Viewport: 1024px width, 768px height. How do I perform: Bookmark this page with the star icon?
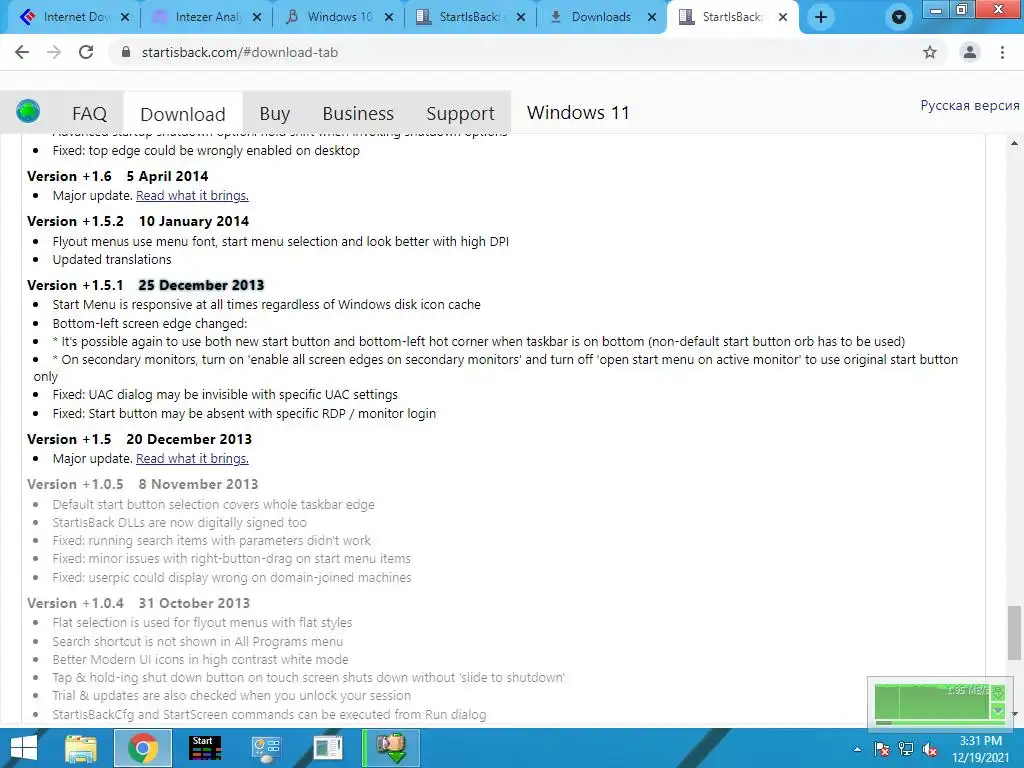coord(930,52)
